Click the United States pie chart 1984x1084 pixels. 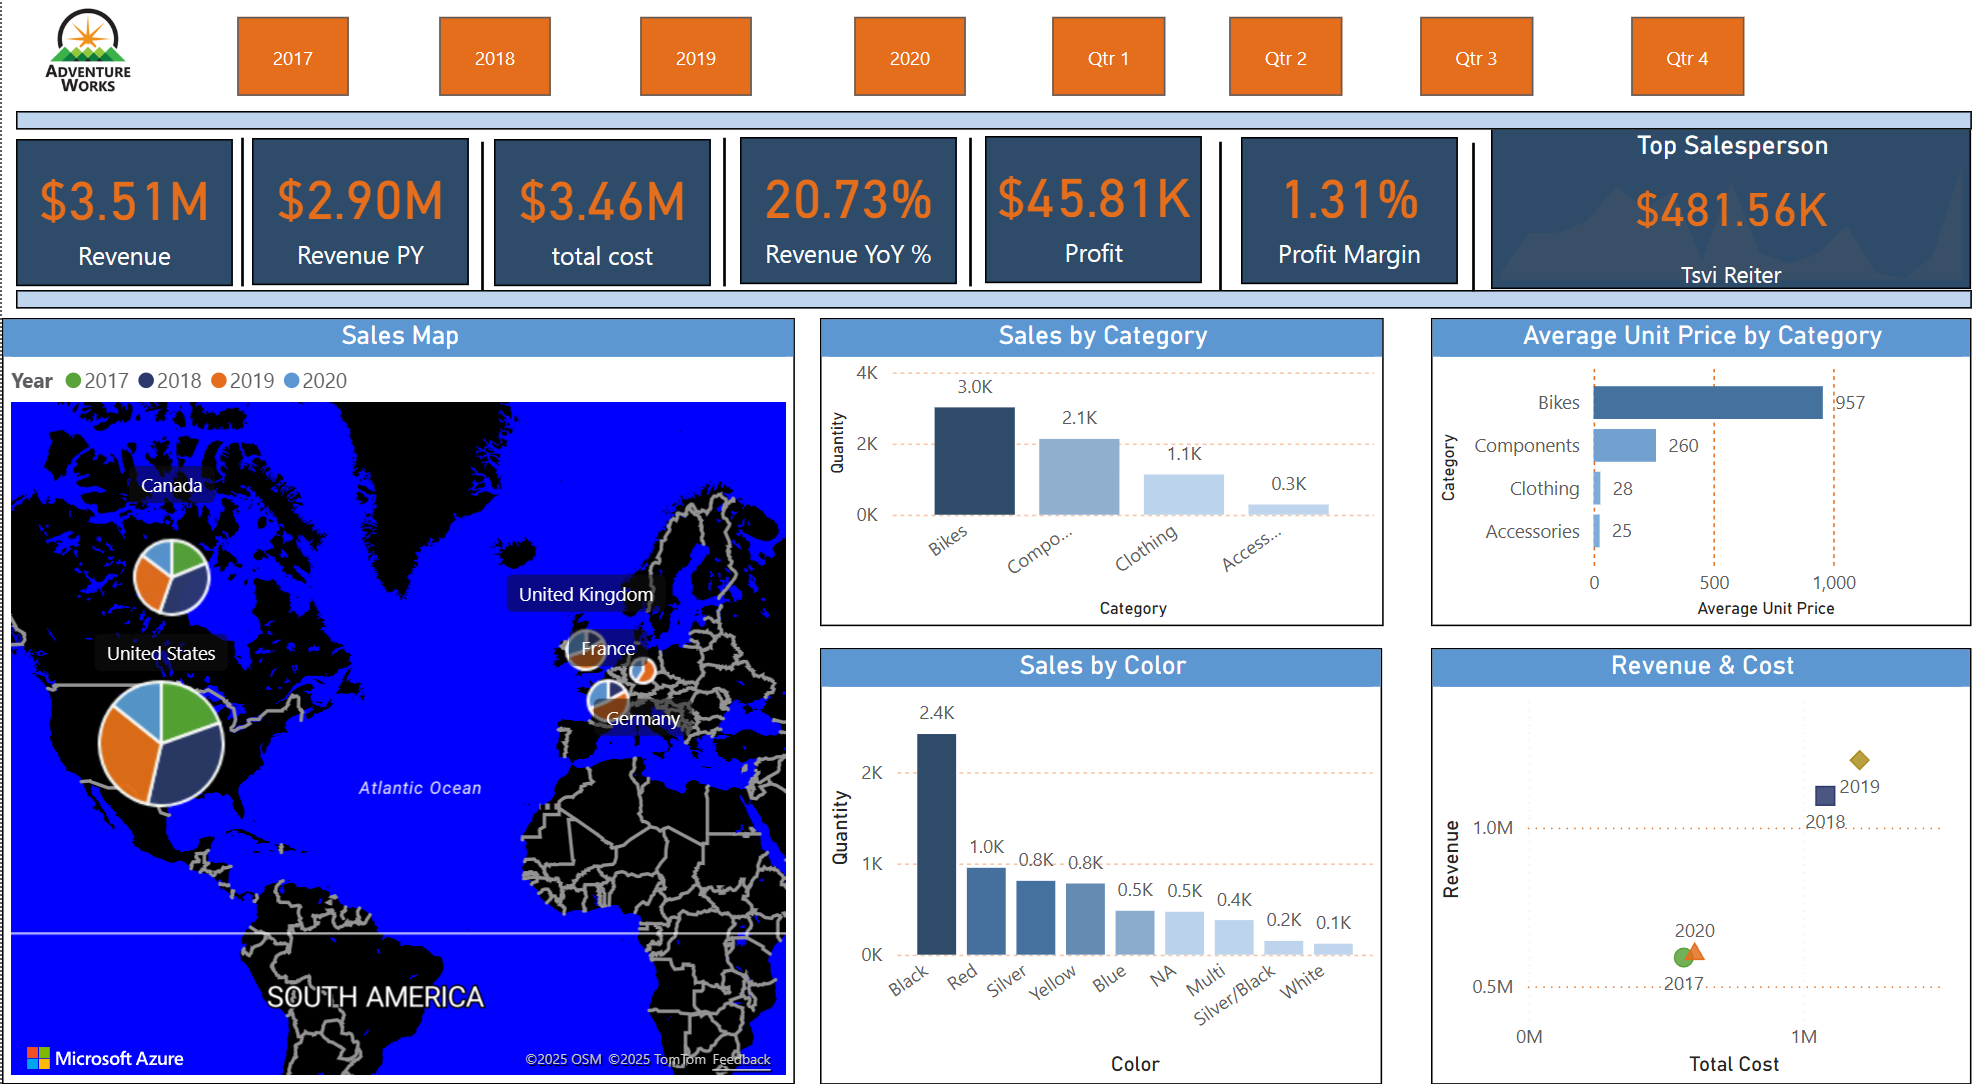pyautogui.click(x=161, y=743)
